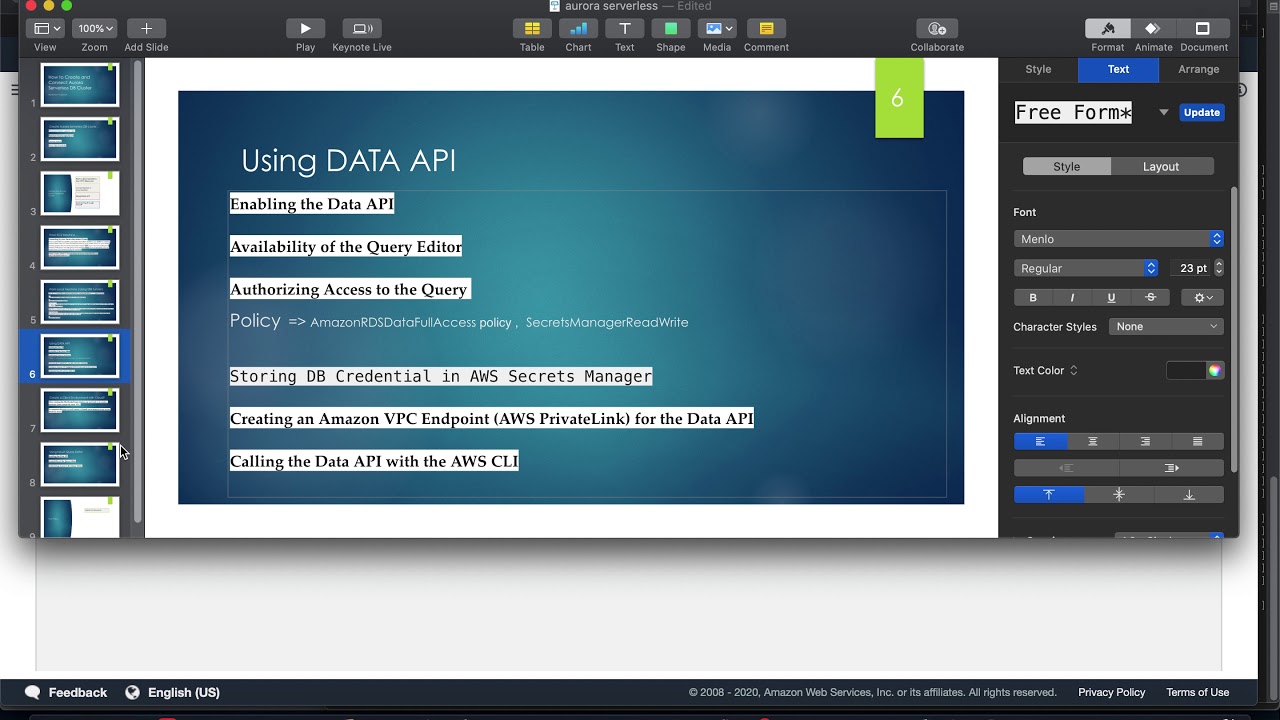The image size is (1280, 720).
Task: Add a Text box
Action: pyautogui.click(x=624, y=29)
